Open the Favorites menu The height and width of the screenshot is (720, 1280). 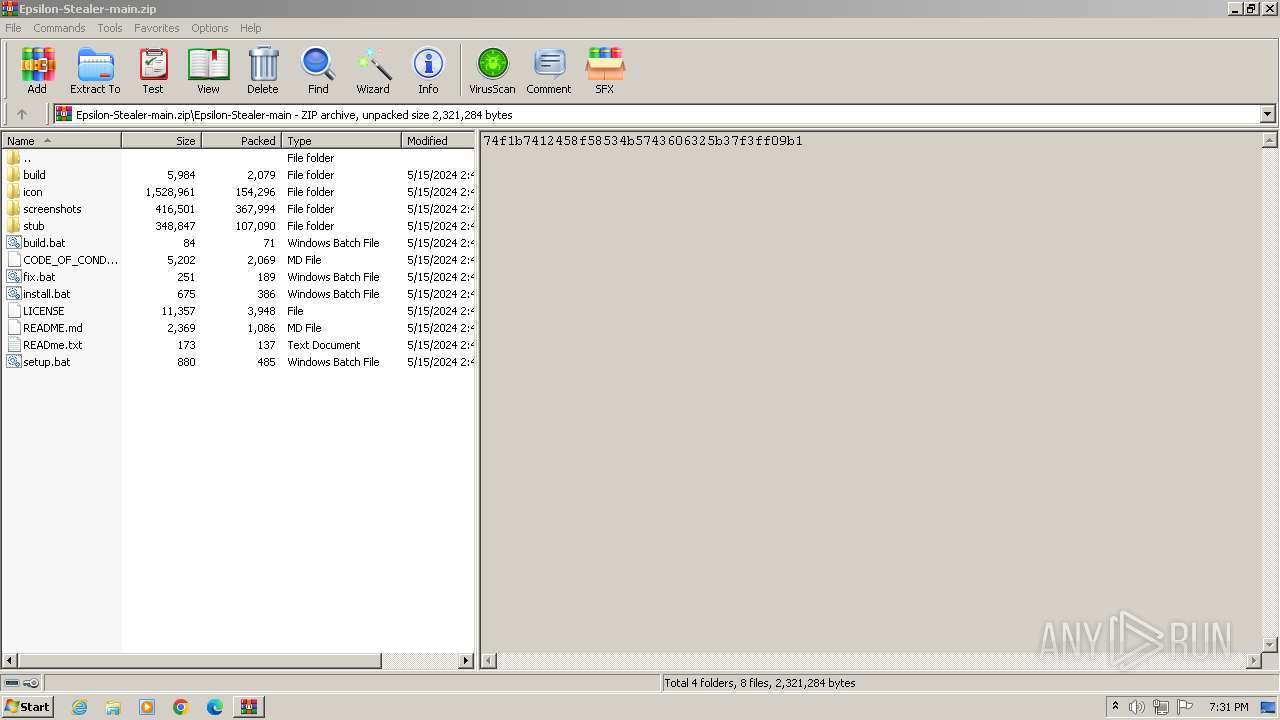157,28
